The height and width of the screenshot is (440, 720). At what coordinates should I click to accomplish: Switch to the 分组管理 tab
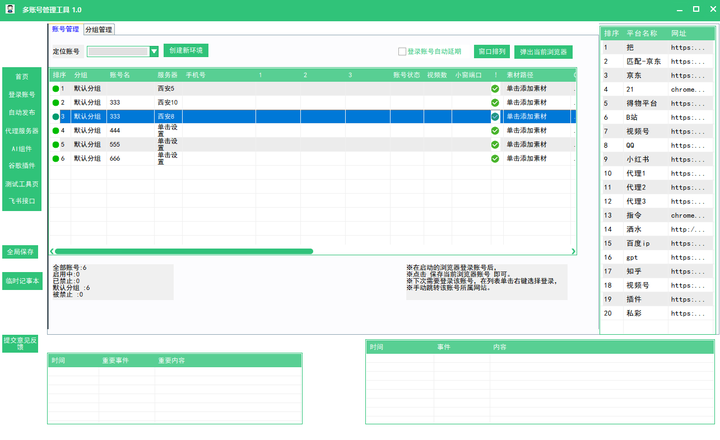[99, 29]
